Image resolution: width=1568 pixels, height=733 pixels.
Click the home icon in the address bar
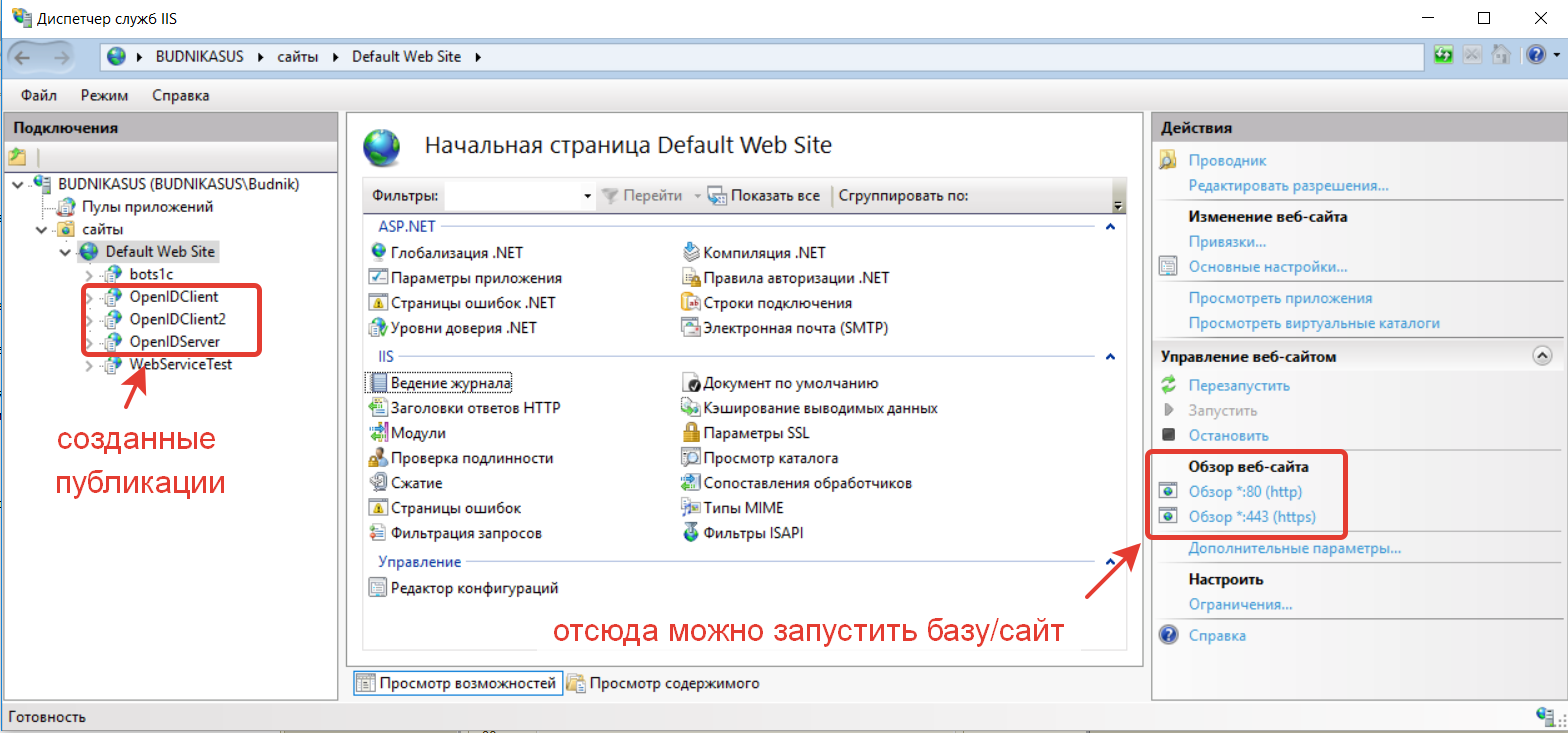coord(1500,56)
